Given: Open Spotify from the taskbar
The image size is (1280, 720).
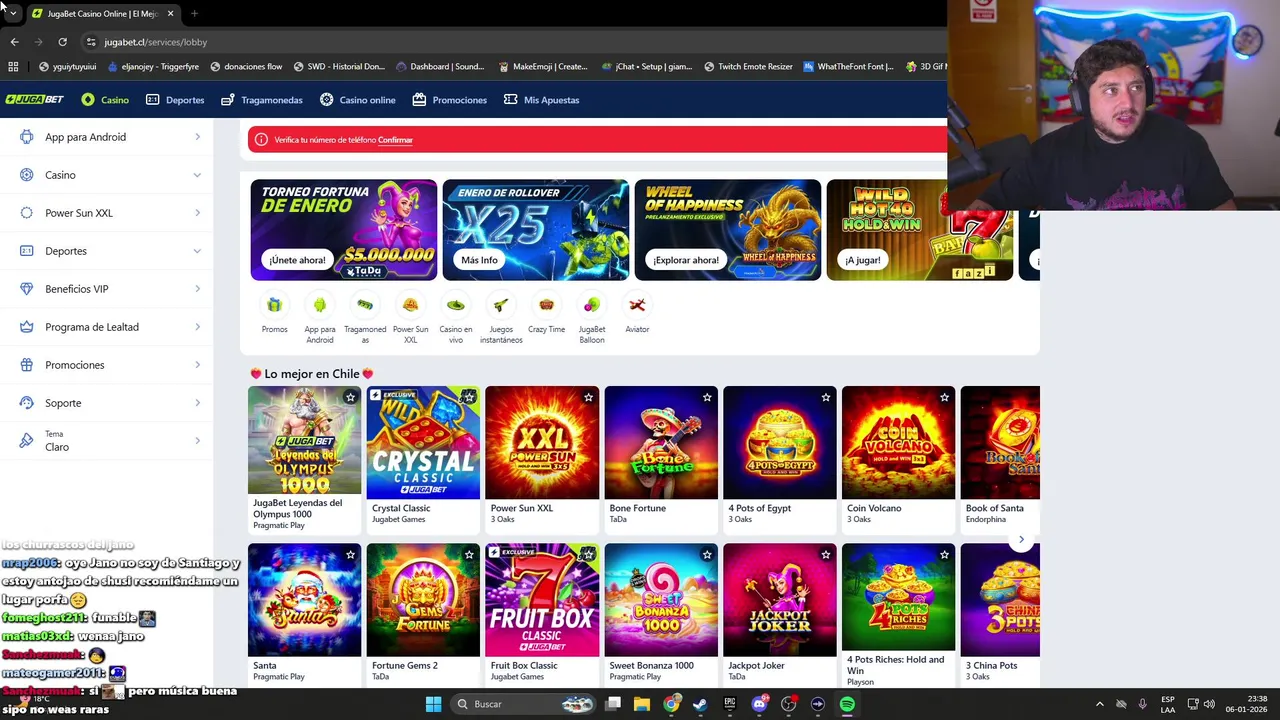Looking at the screenshot, I should pos(847,704).
